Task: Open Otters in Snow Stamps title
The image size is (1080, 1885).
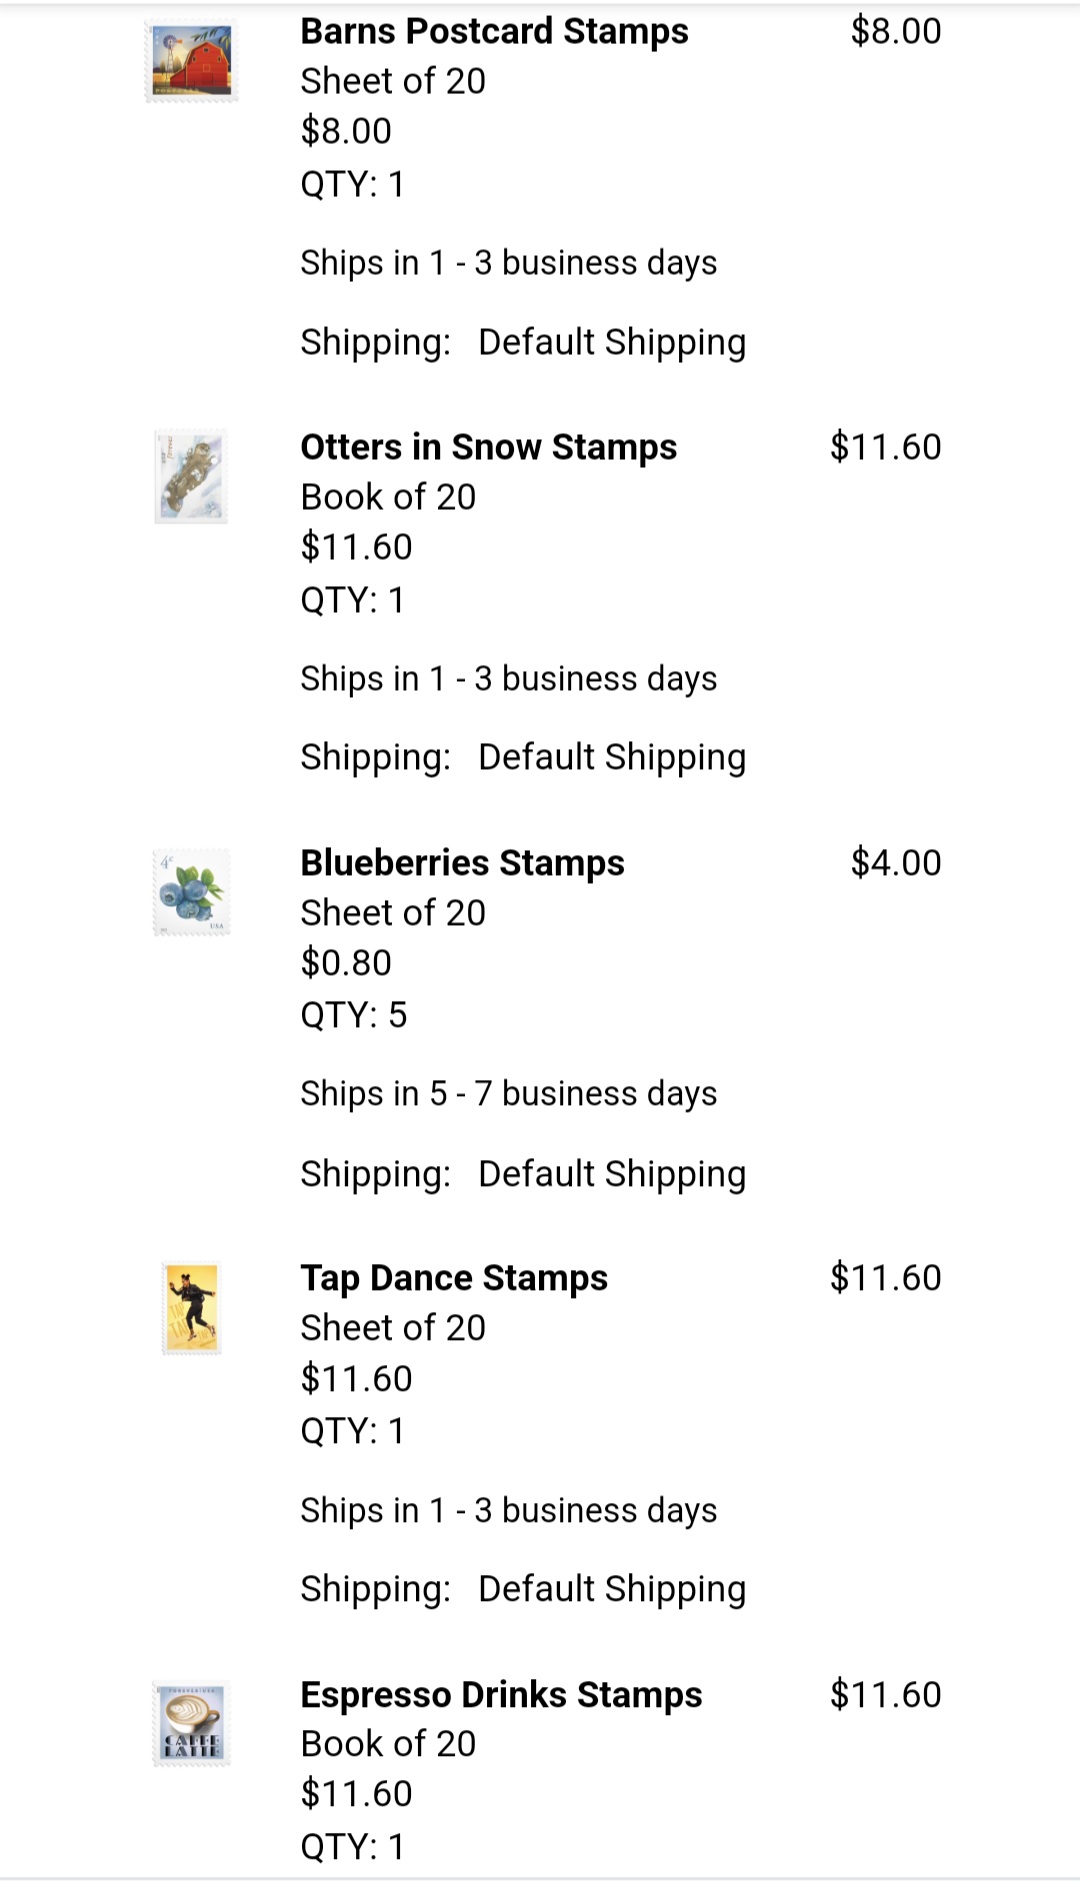Action: 488,447
